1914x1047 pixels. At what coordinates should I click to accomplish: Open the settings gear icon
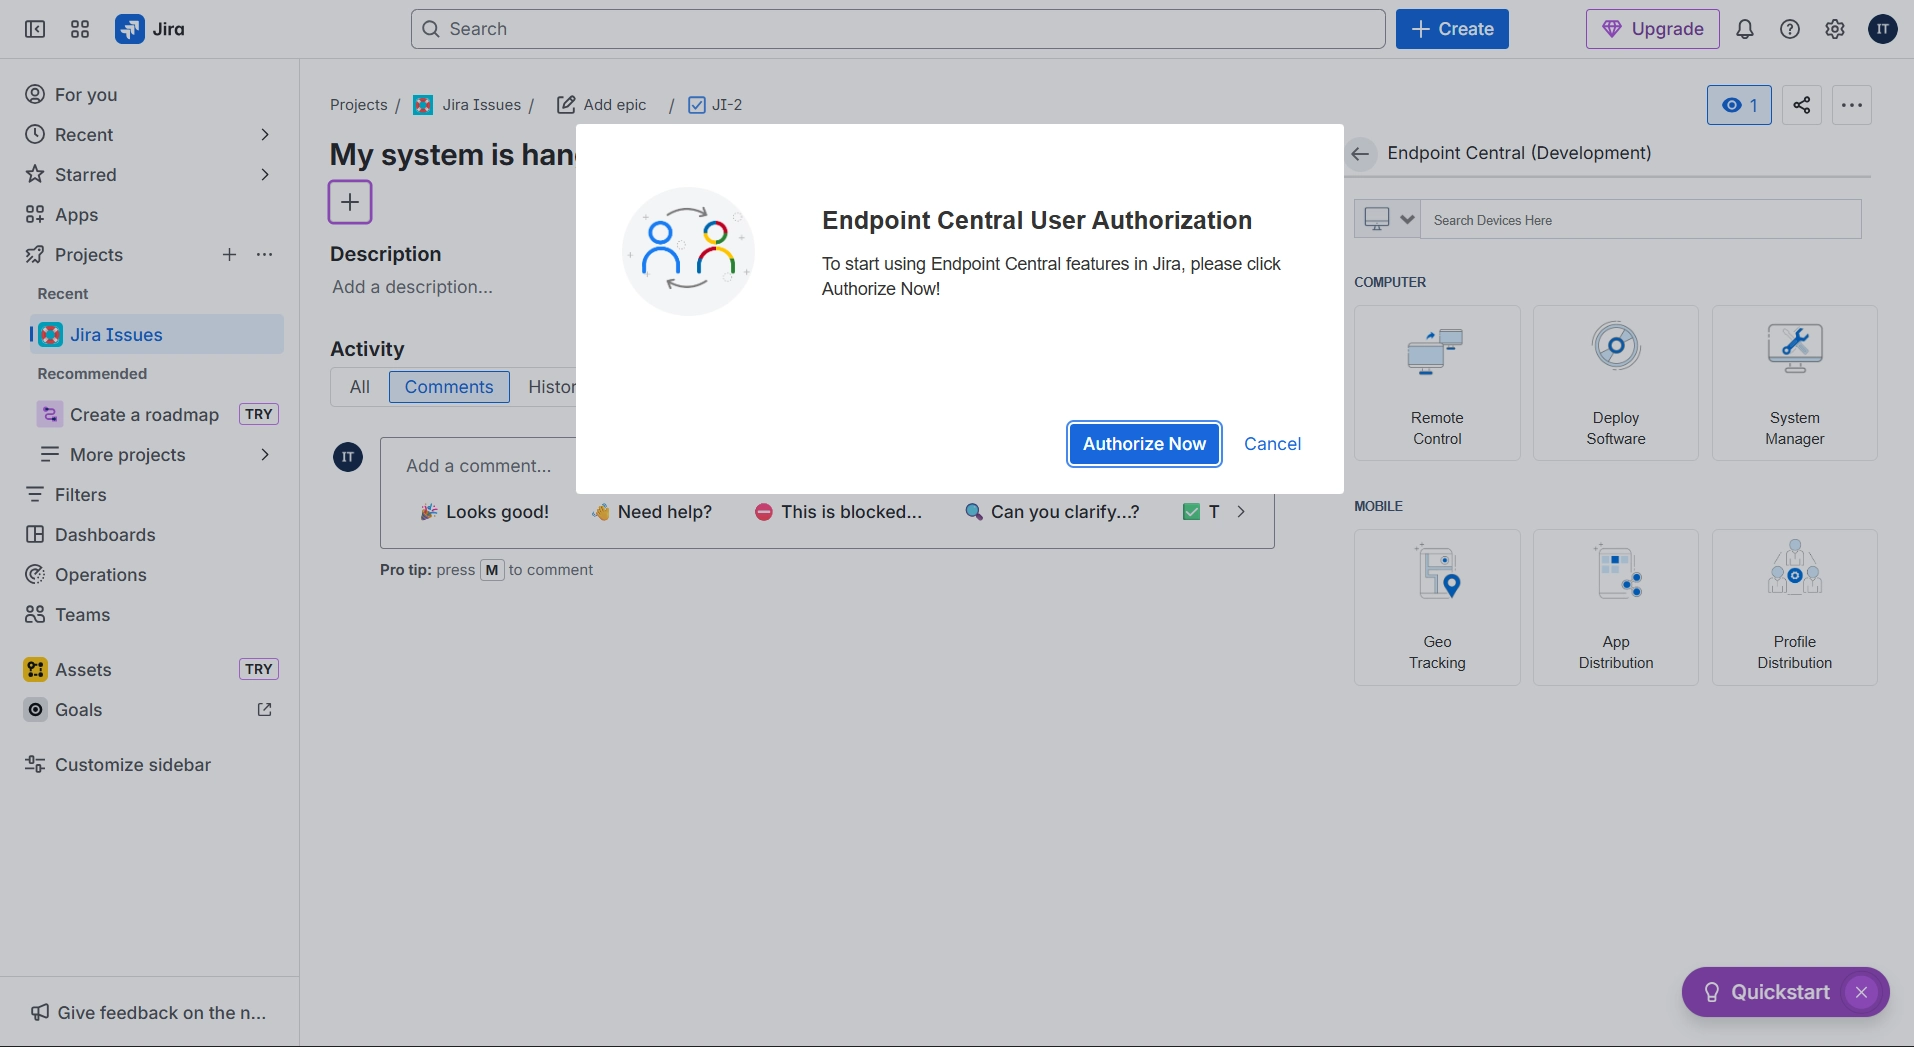[1835, 29]
